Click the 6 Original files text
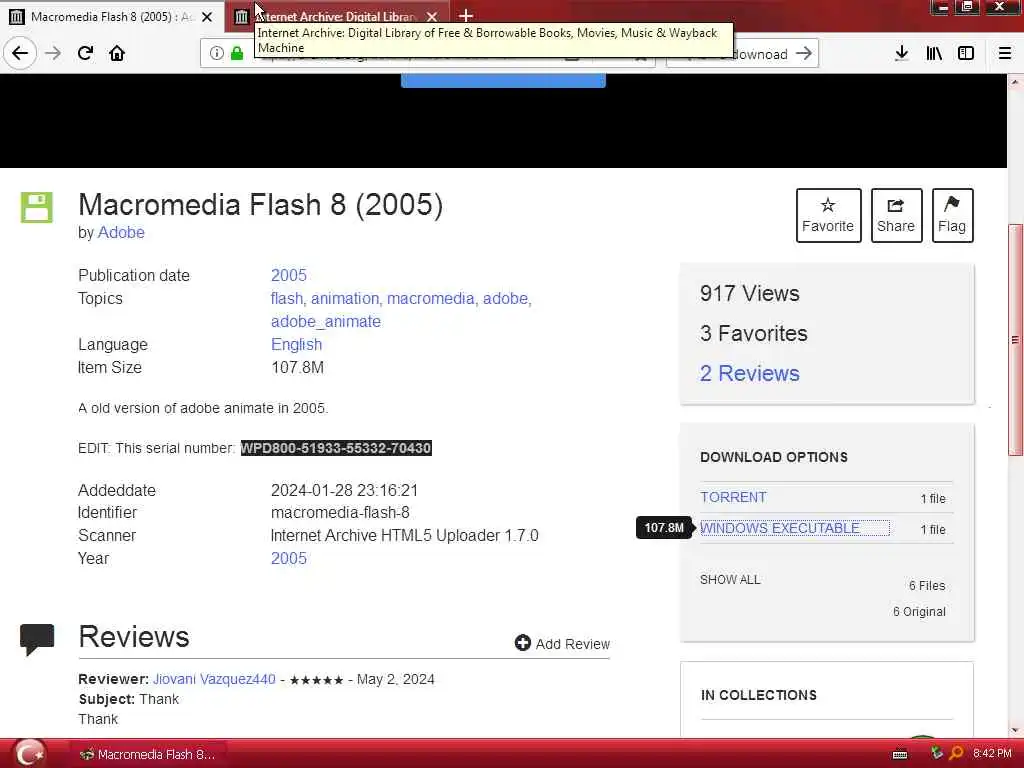The width and height of the screenshot is (1024, 768). [919, 611]
